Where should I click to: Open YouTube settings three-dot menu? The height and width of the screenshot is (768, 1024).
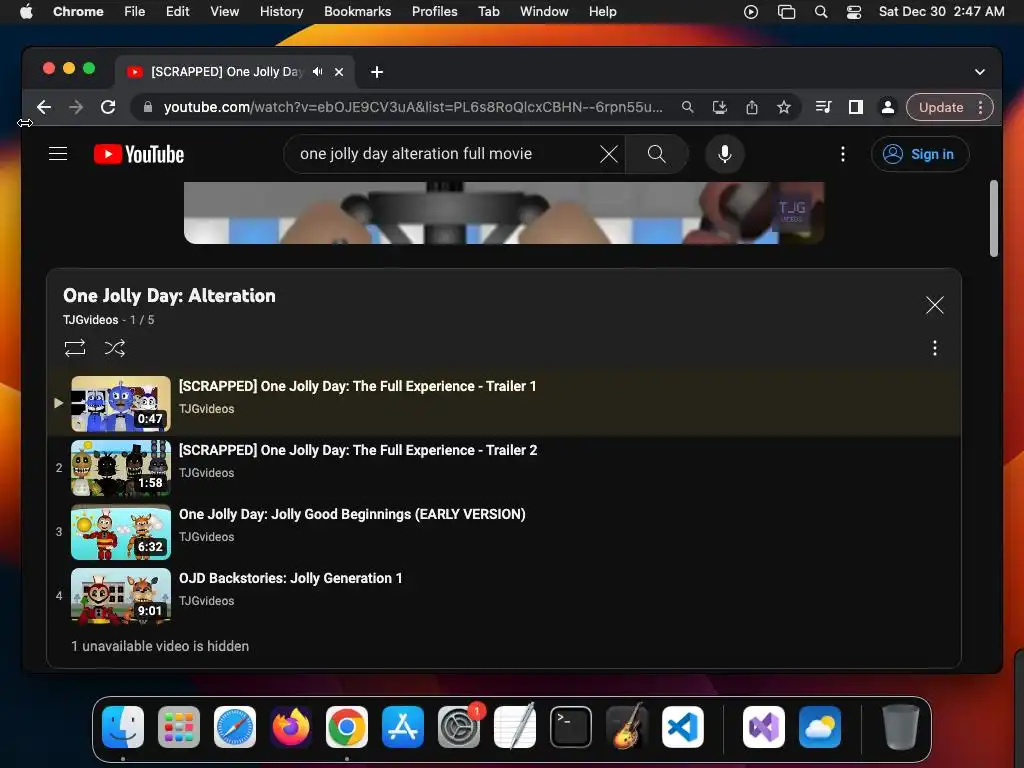point(842,154)
